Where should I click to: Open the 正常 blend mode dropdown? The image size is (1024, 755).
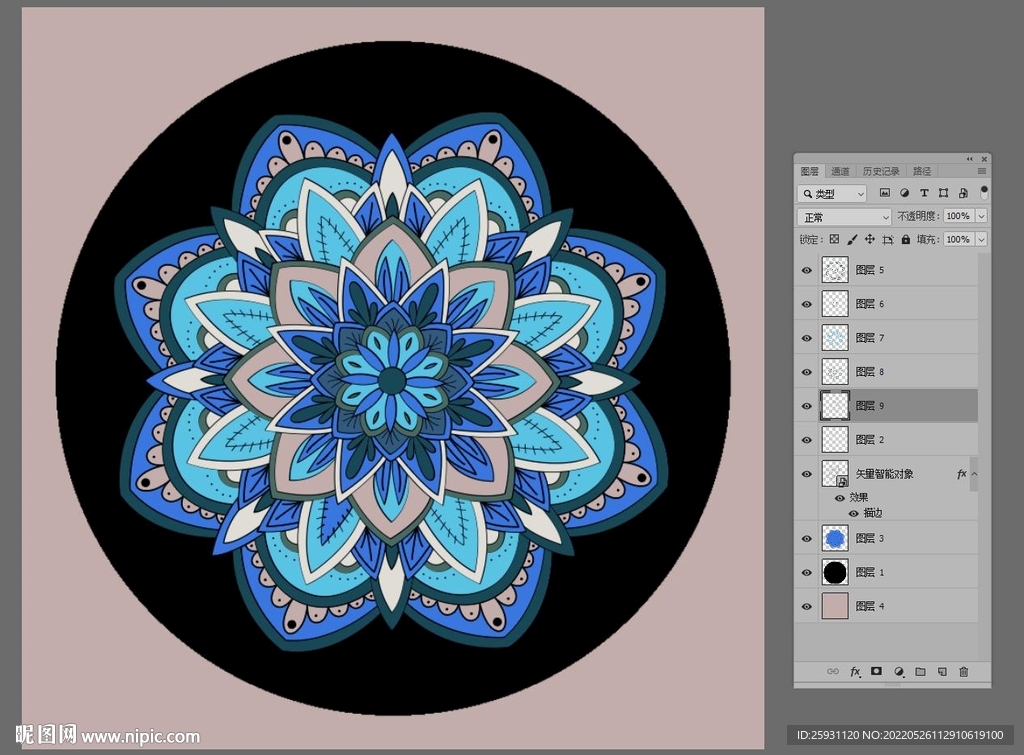point(844,217)
